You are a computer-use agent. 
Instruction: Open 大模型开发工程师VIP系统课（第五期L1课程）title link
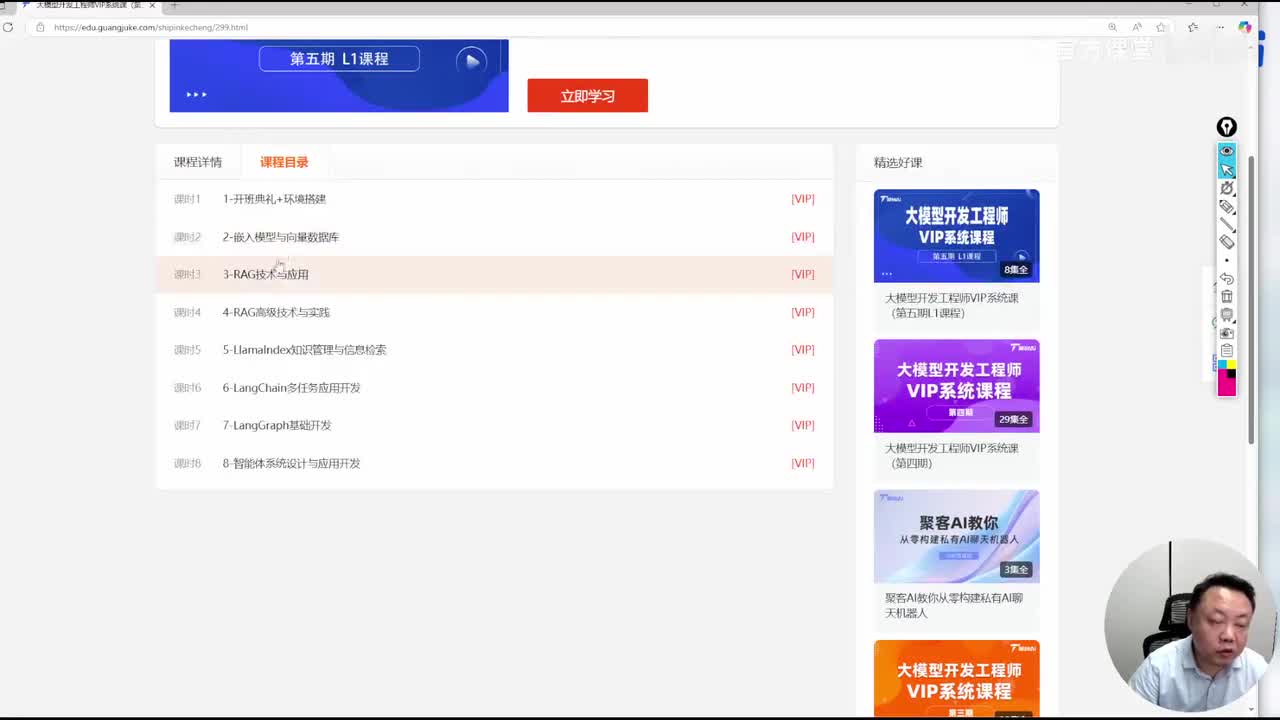point(952,305)
